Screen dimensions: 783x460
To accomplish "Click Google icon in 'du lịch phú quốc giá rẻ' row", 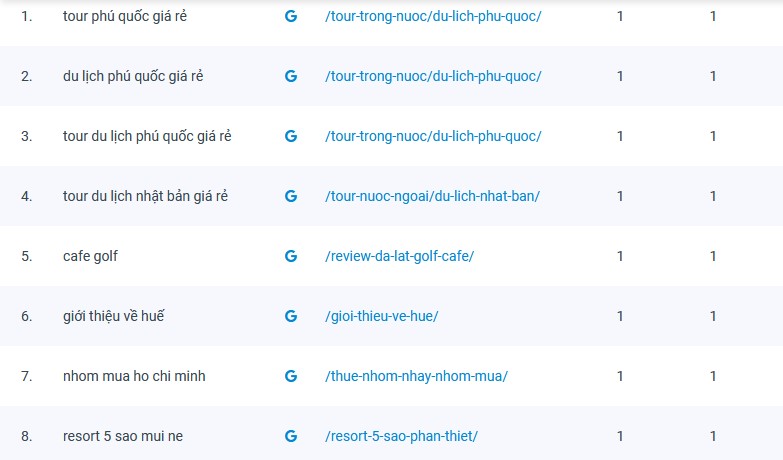I will pos(291,76).
